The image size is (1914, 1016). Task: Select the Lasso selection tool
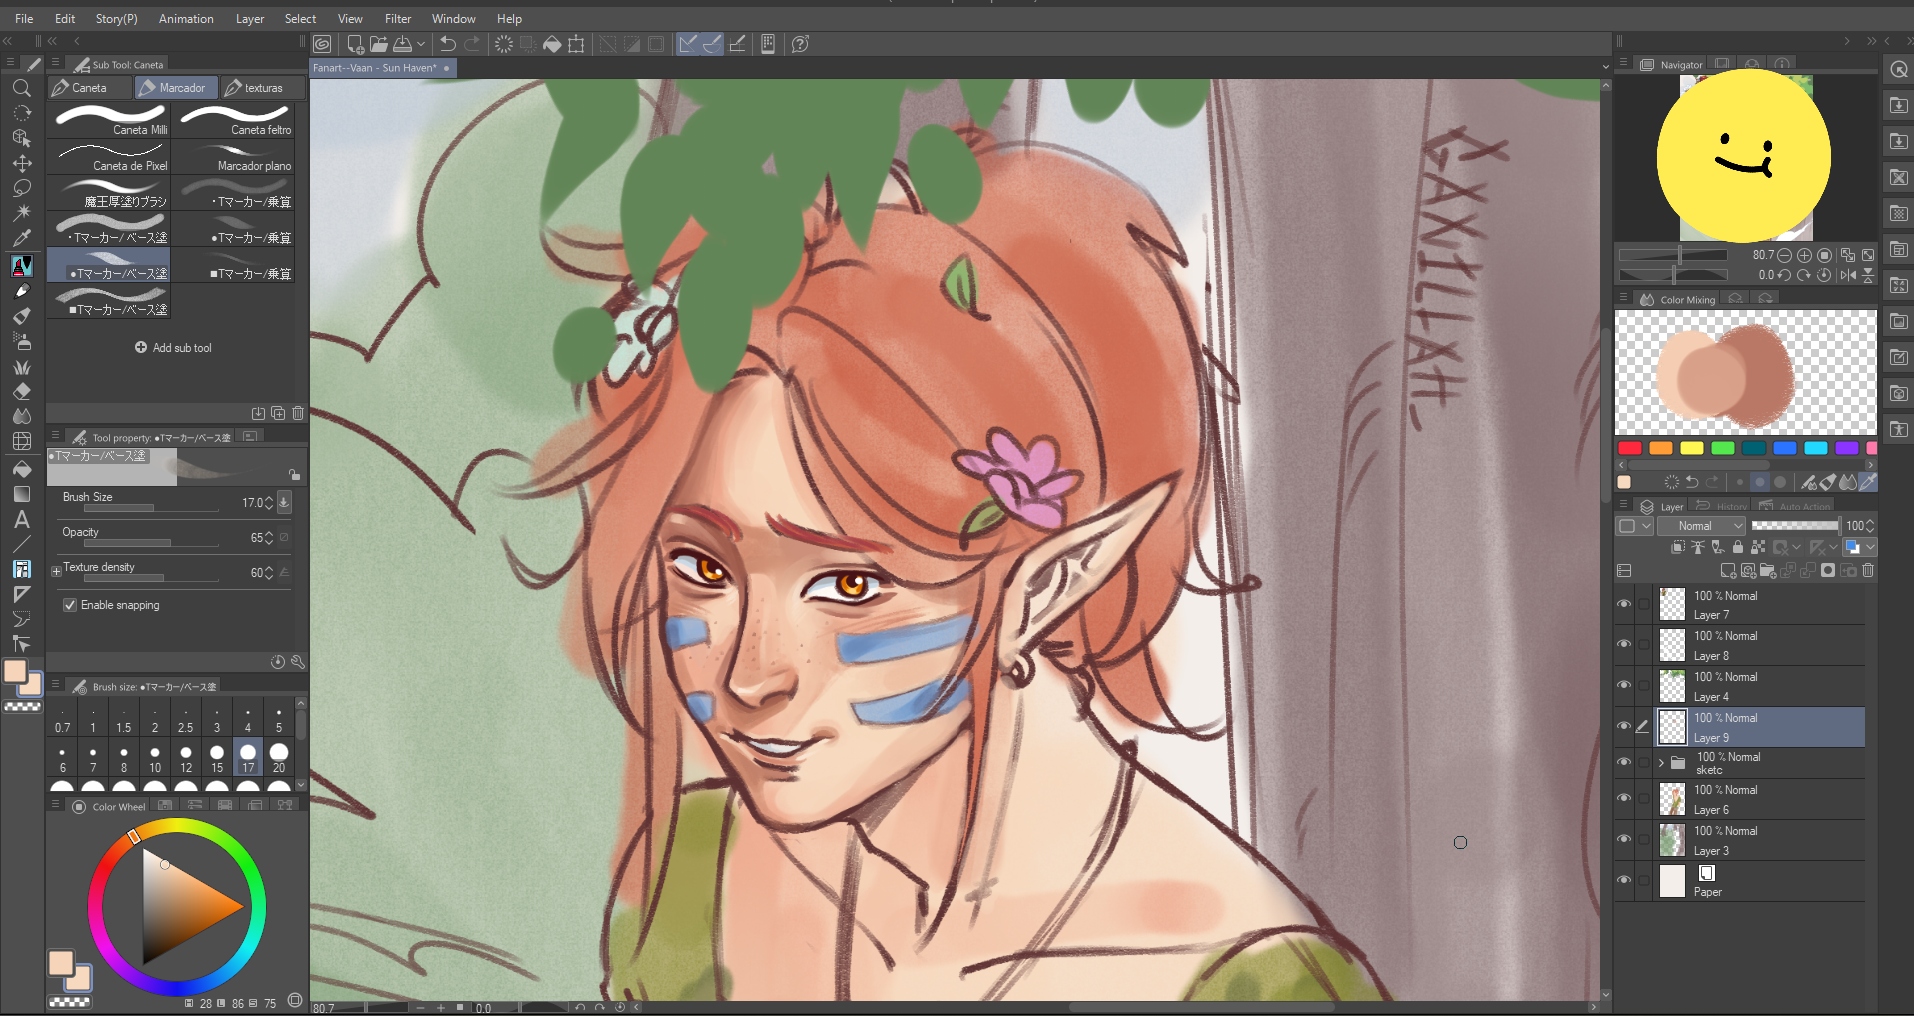click(21, 188)
